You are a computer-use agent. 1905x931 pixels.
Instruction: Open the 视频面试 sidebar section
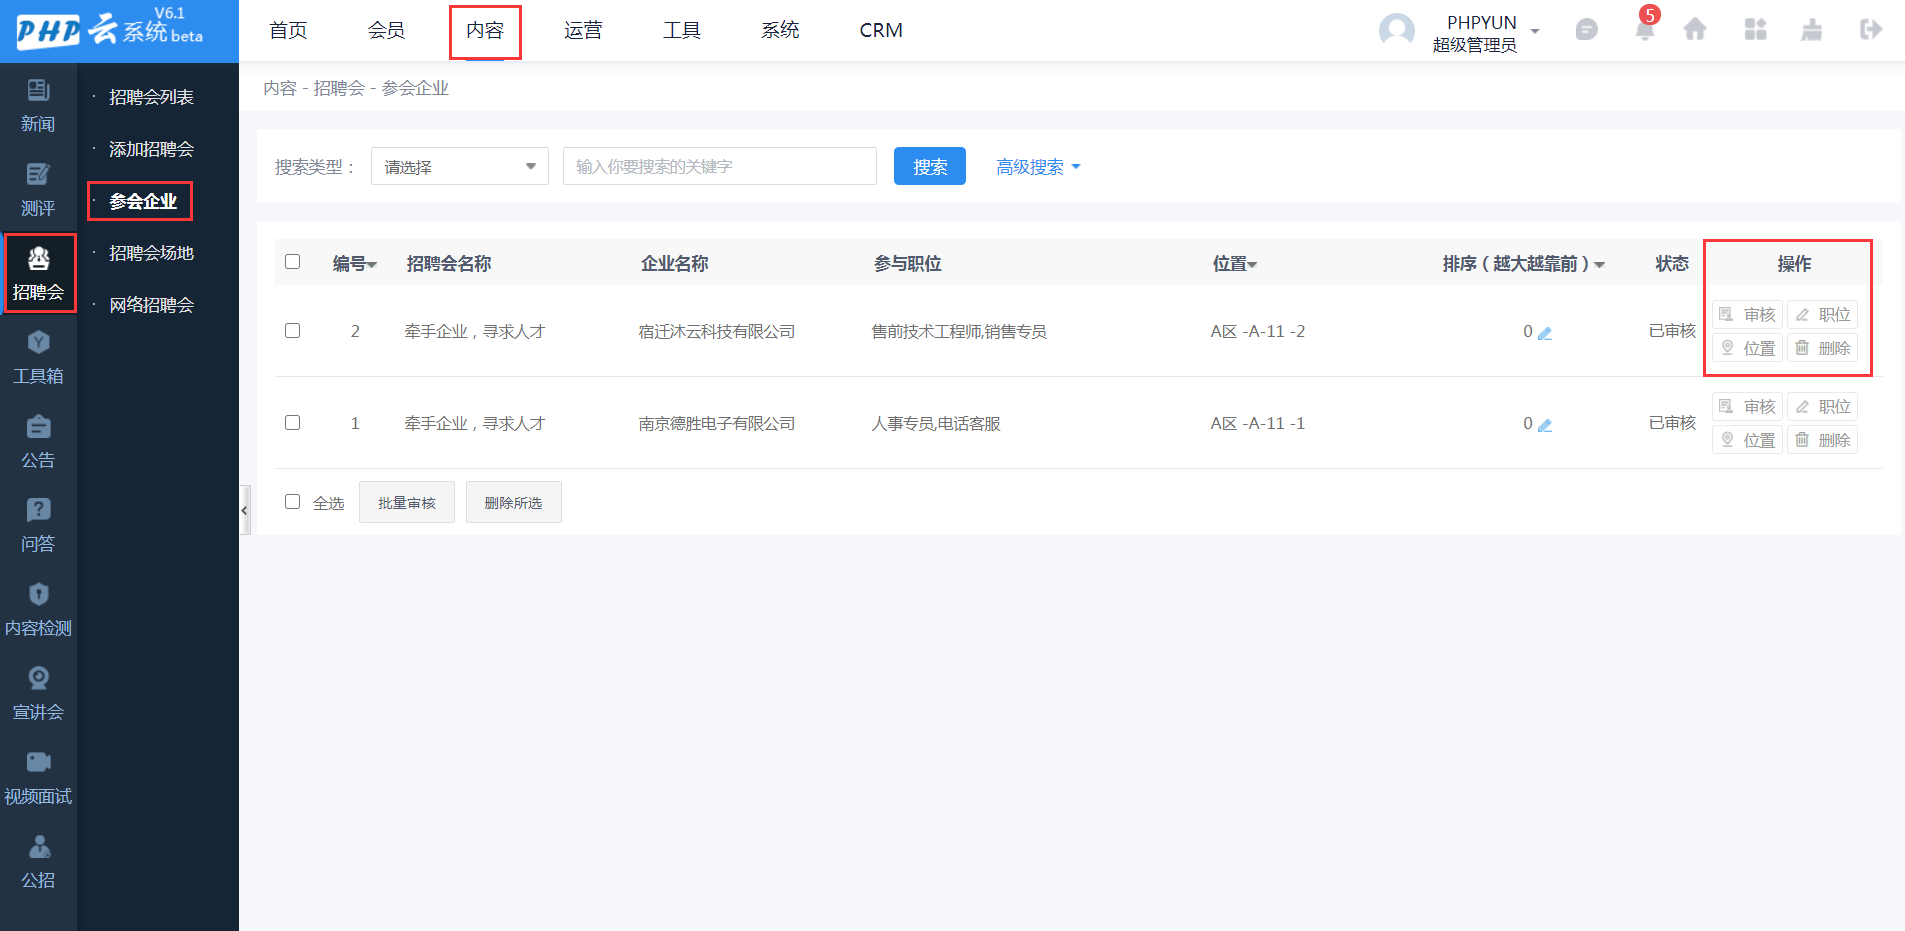pyautogui.click(x=38, y=778)
